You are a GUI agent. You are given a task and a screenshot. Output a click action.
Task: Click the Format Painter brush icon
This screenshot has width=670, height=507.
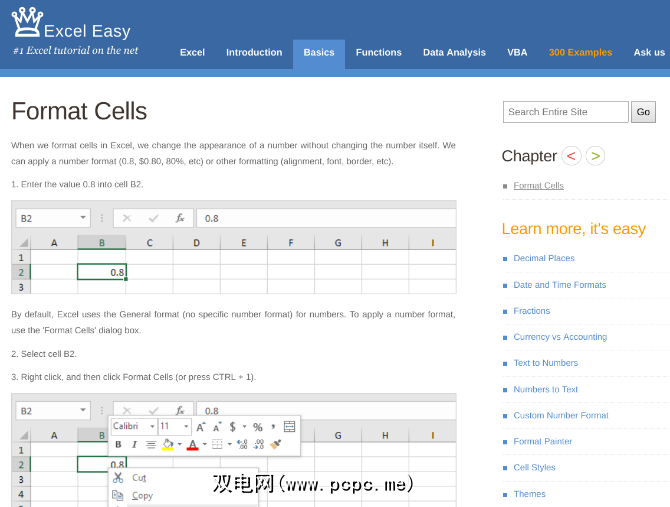276,445
